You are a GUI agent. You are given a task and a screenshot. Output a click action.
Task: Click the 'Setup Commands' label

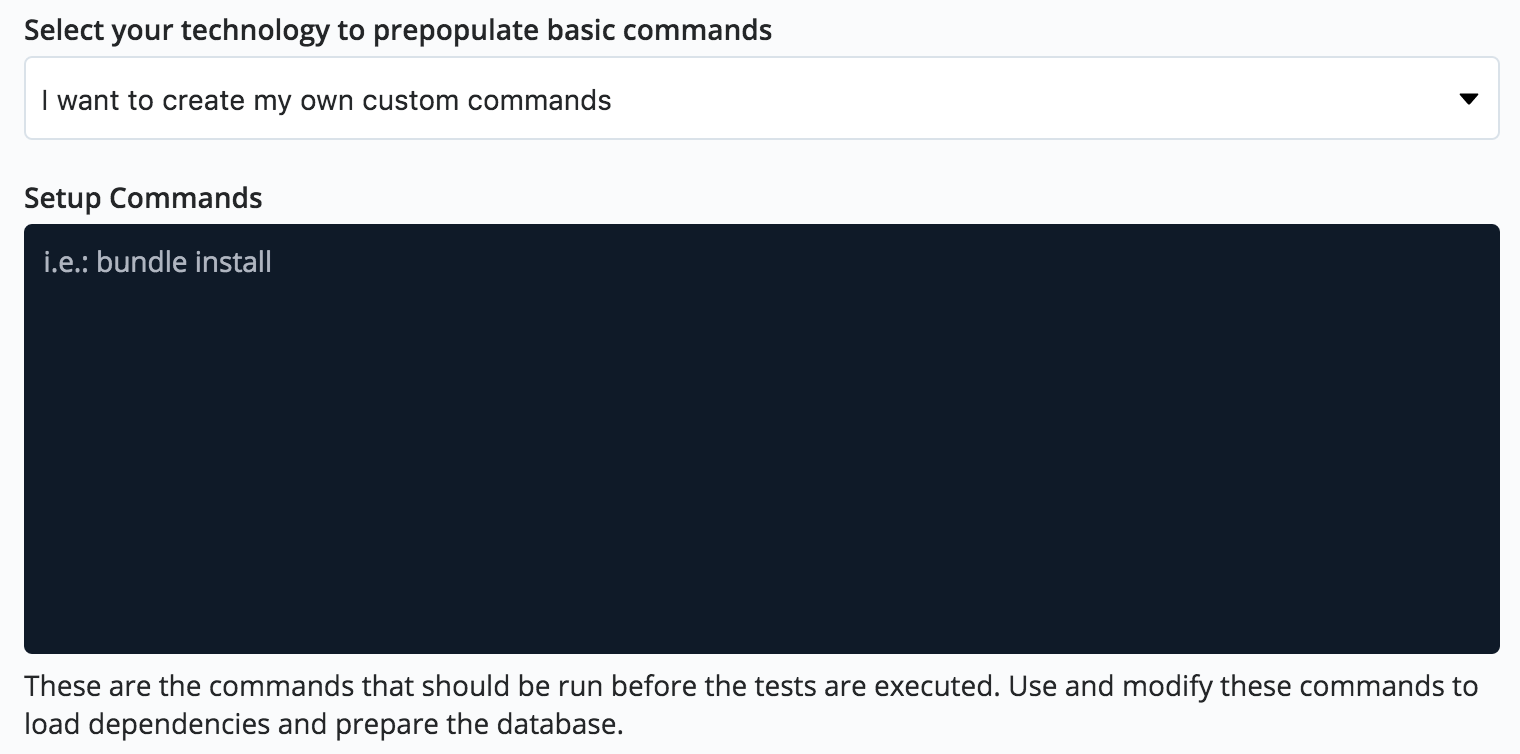[x=143, y=198]
